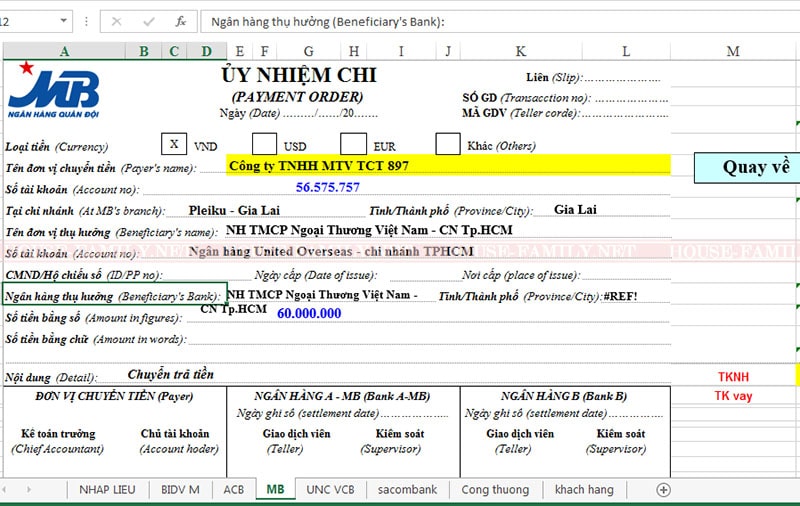The width and height of the screenshot is (800, 506).
Task: Select 'Chuyển trả tiền' detail cell
Action: 170,374
